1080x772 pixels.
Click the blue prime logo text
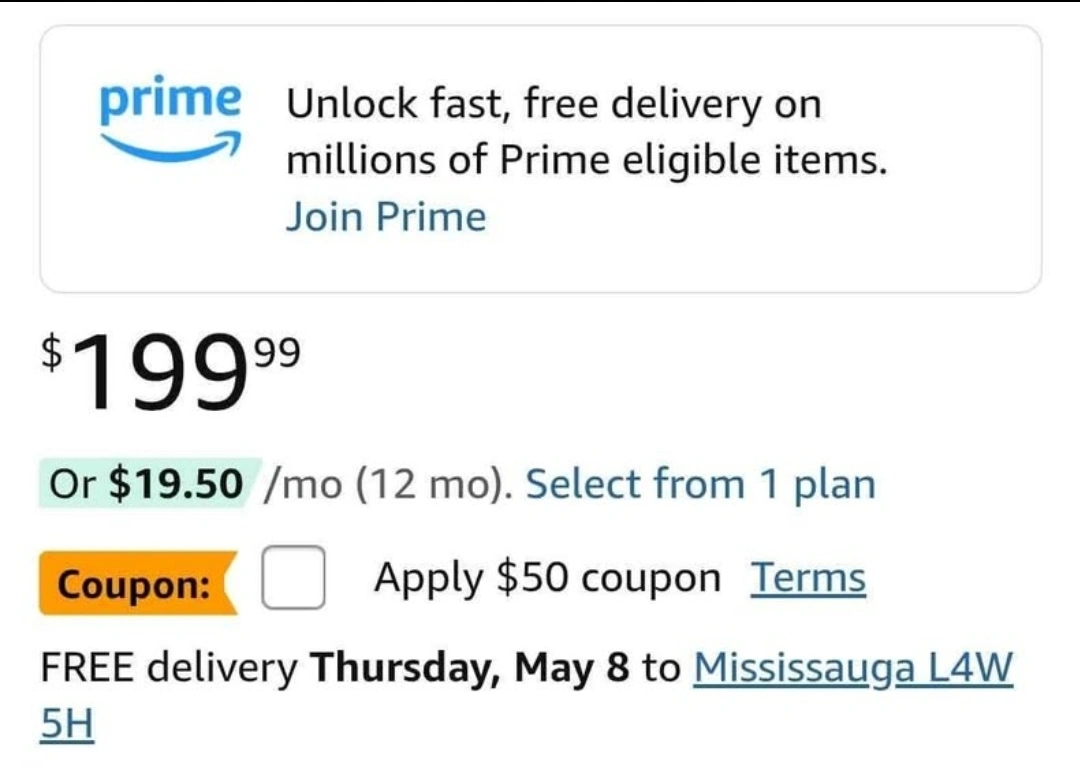click(x=170, y=100)
